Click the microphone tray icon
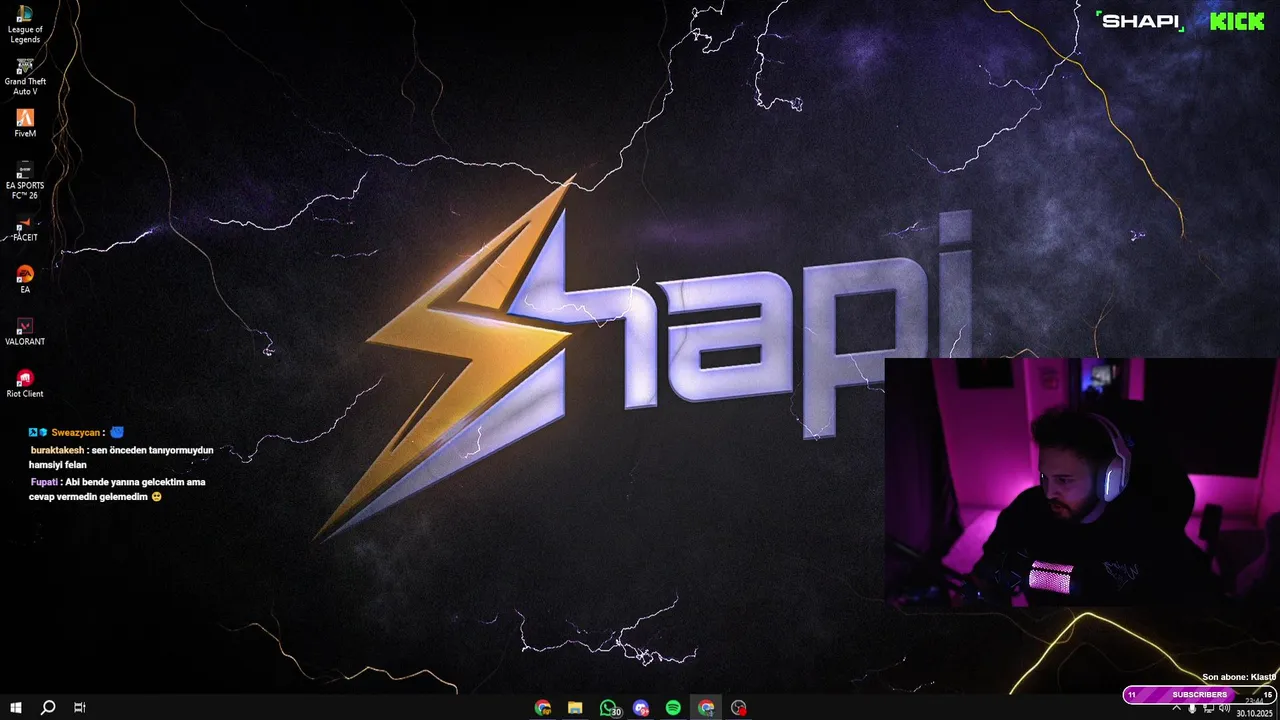 pyautogui.click(x=1192, y=708)
